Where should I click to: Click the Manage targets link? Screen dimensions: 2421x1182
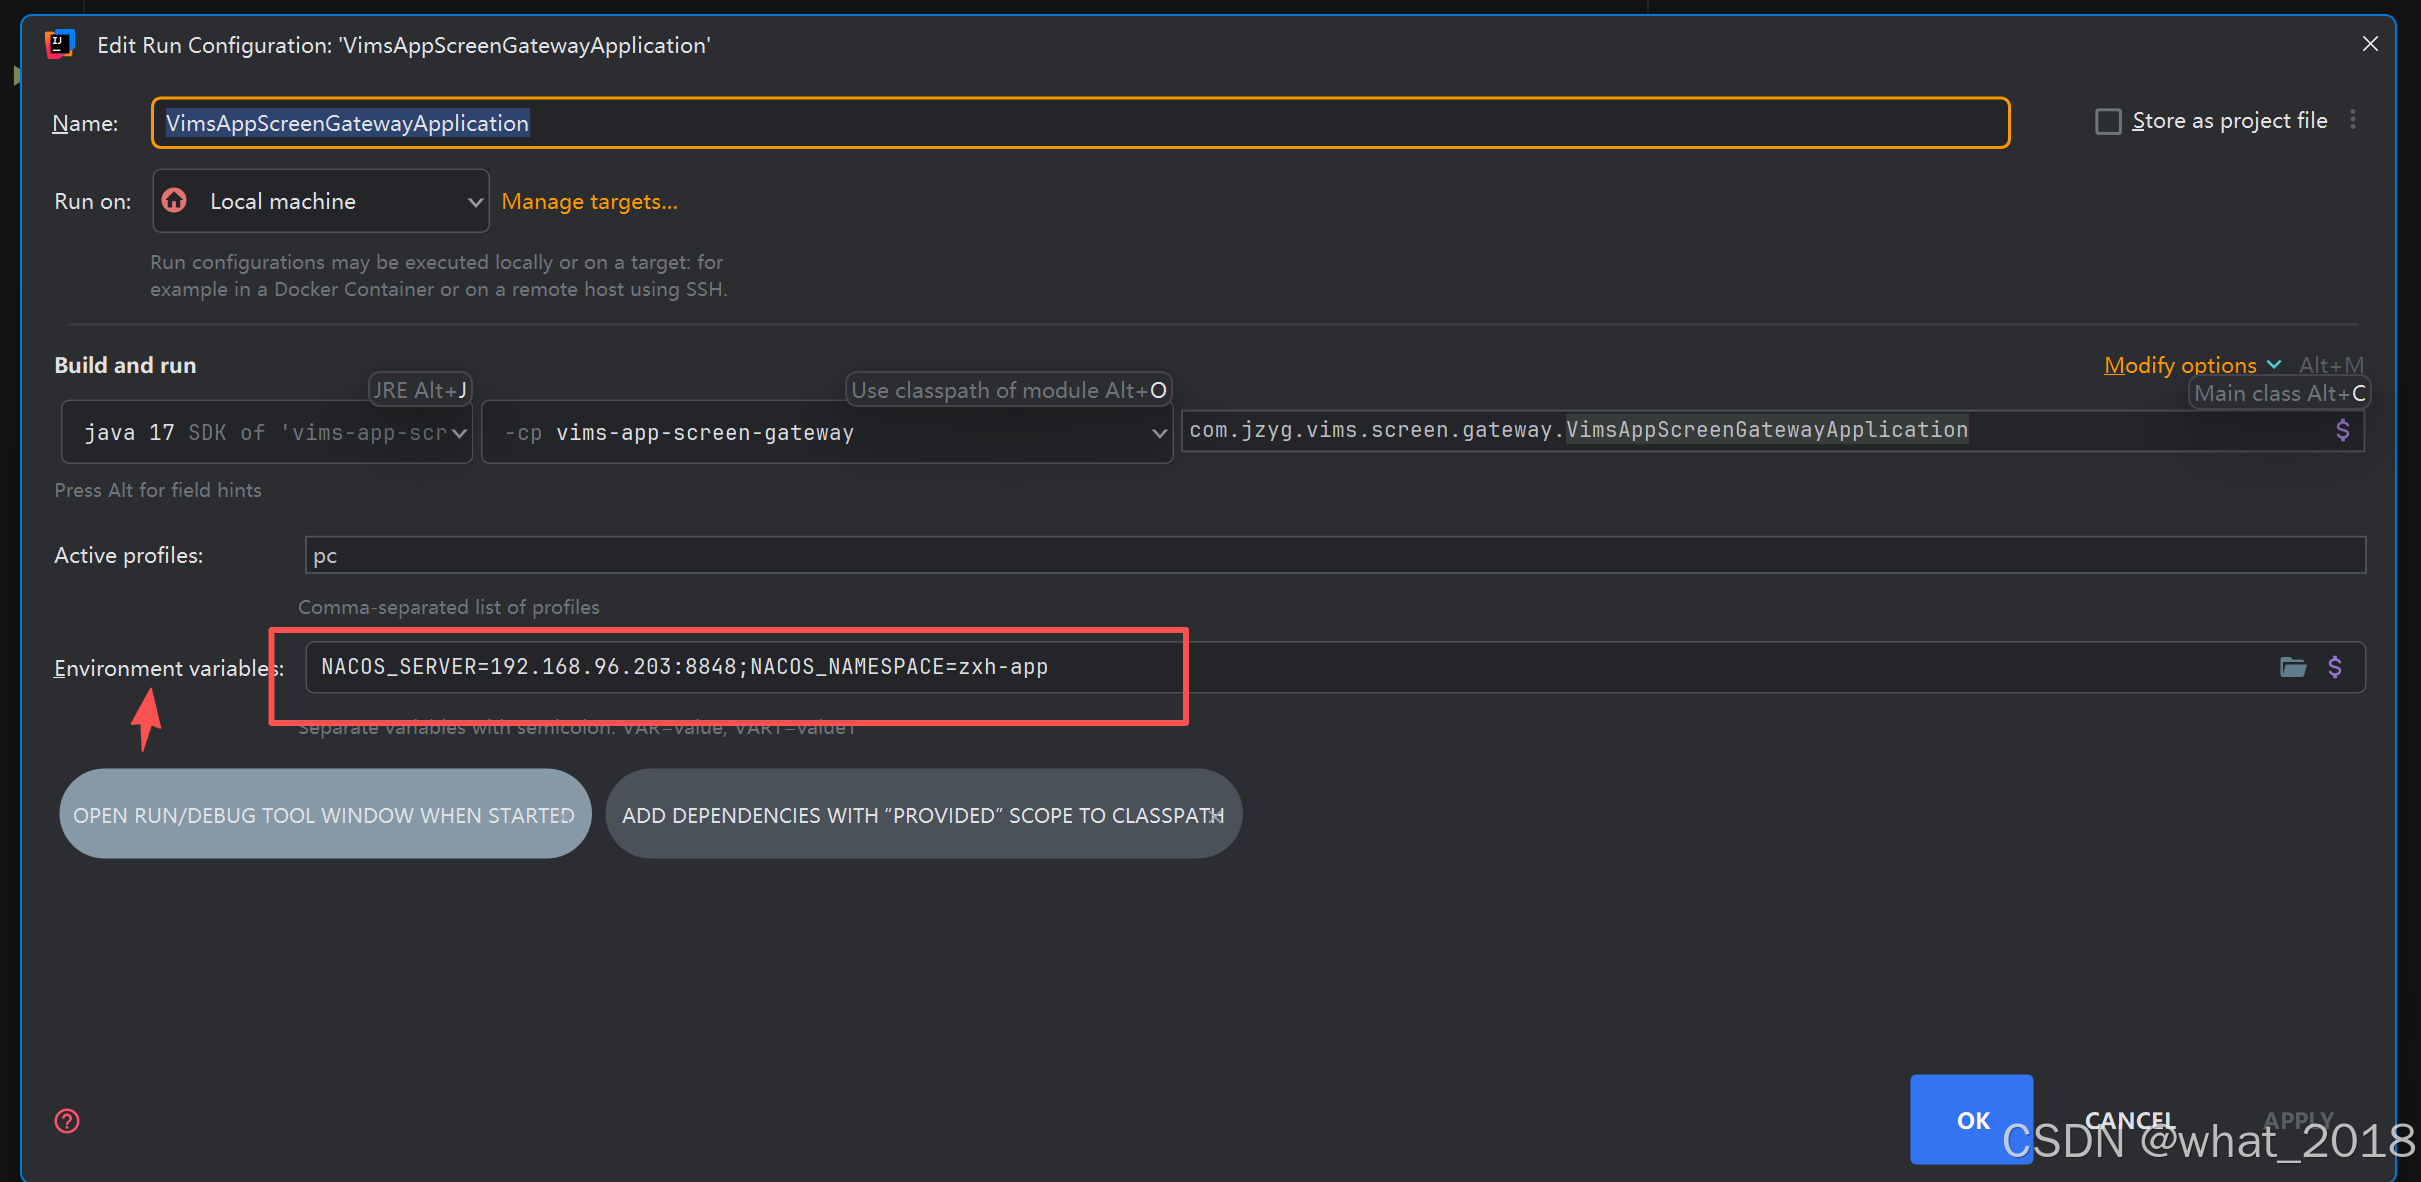pos(589,201)
